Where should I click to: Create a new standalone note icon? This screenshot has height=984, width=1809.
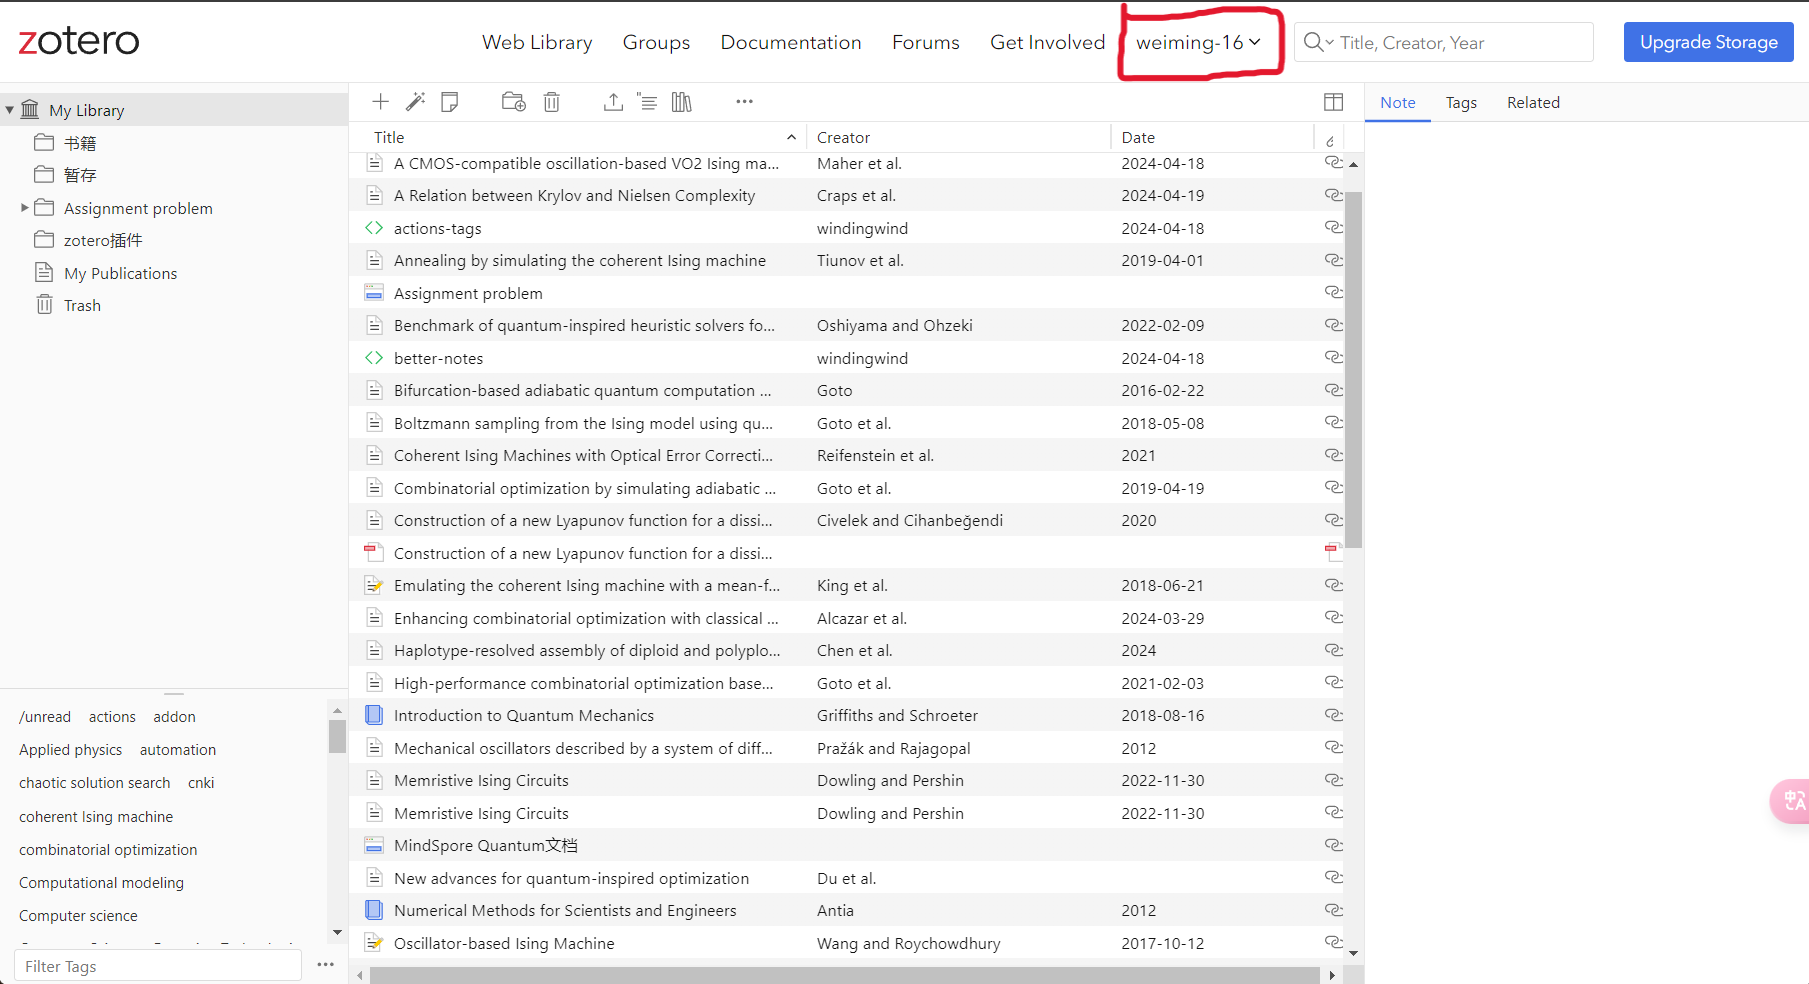coord(450,102)
